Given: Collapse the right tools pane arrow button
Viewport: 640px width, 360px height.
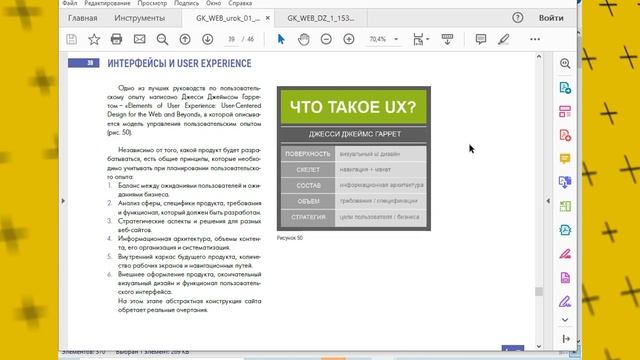Looking at the screenshot, I should [x=566, y=339].
